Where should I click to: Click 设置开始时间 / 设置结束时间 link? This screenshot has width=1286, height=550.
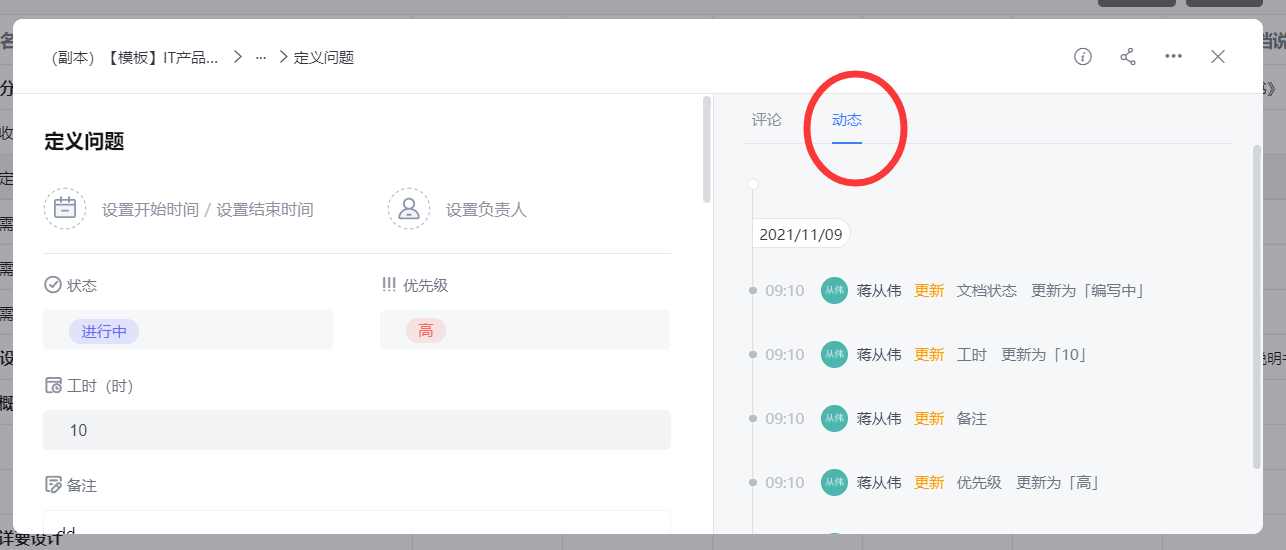pyautogui.click(x=207, y=210)
